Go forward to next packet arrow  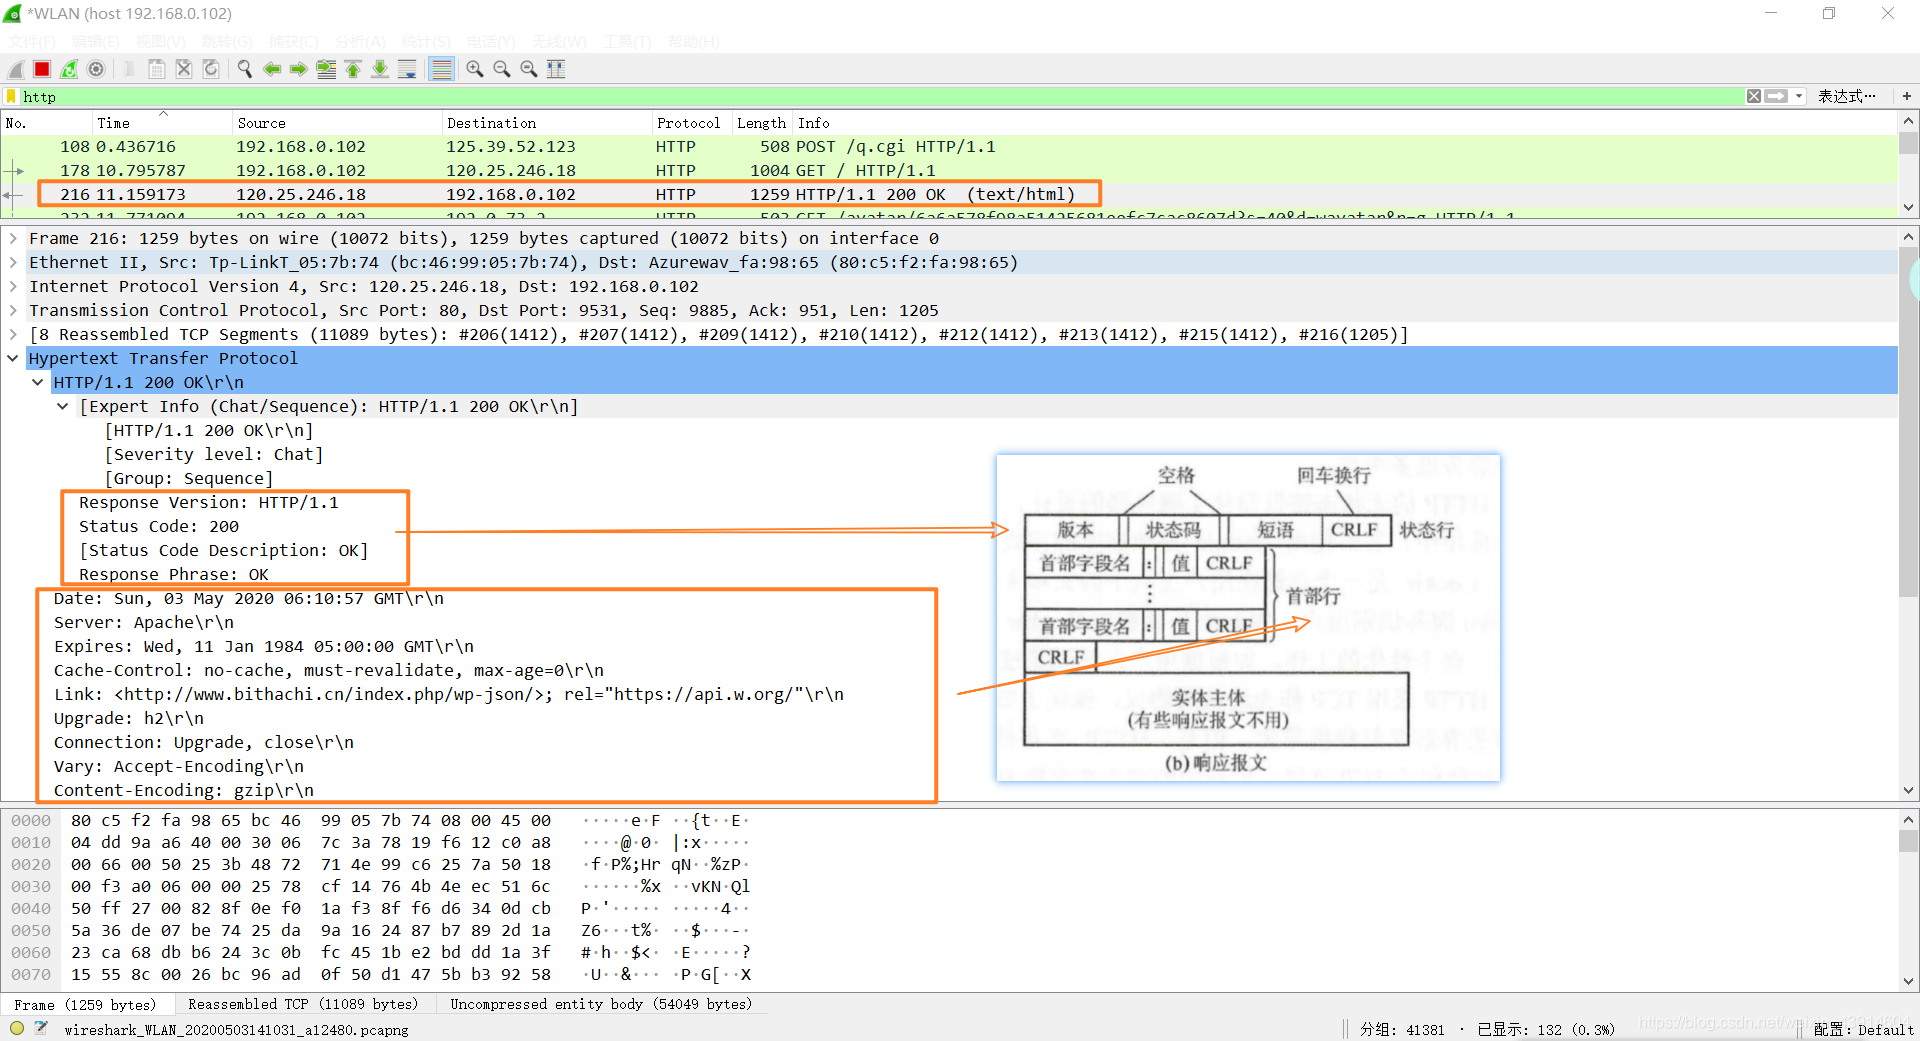pyautogui.click(x=298, y=69)
